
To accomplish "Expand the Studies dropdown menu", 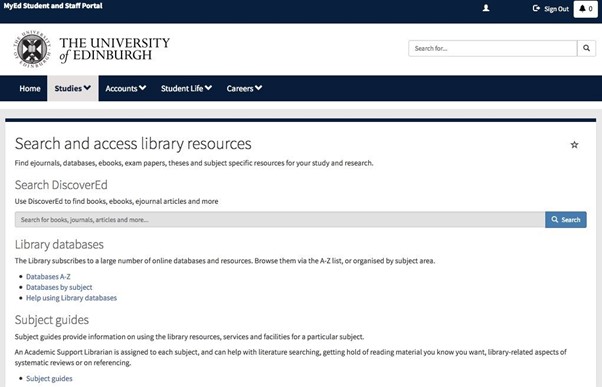I will [x=73, y=88].
